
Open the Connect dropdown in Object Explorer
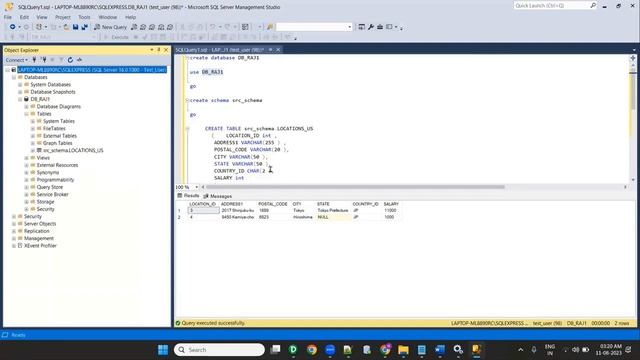17,60
